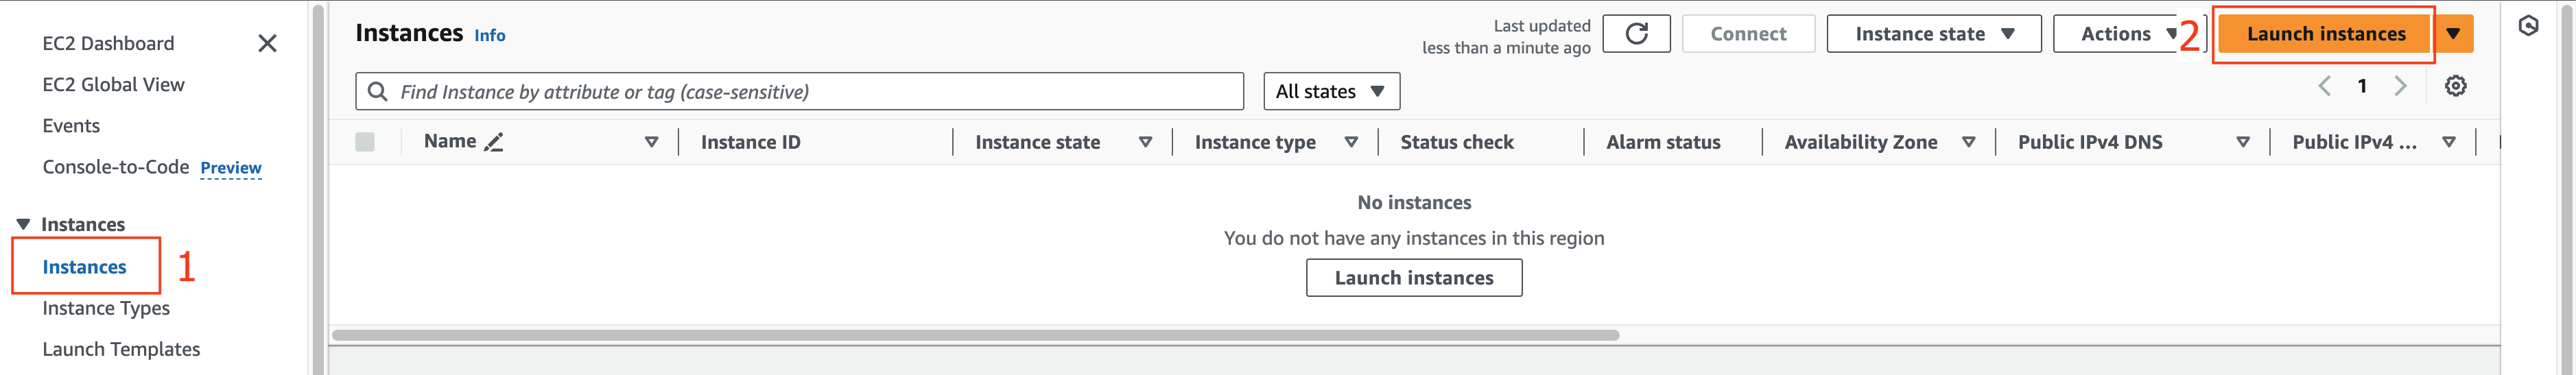The image size is (2576, 375).
Task: Click the Instance ID column header
Action: (x=750, y=142)
